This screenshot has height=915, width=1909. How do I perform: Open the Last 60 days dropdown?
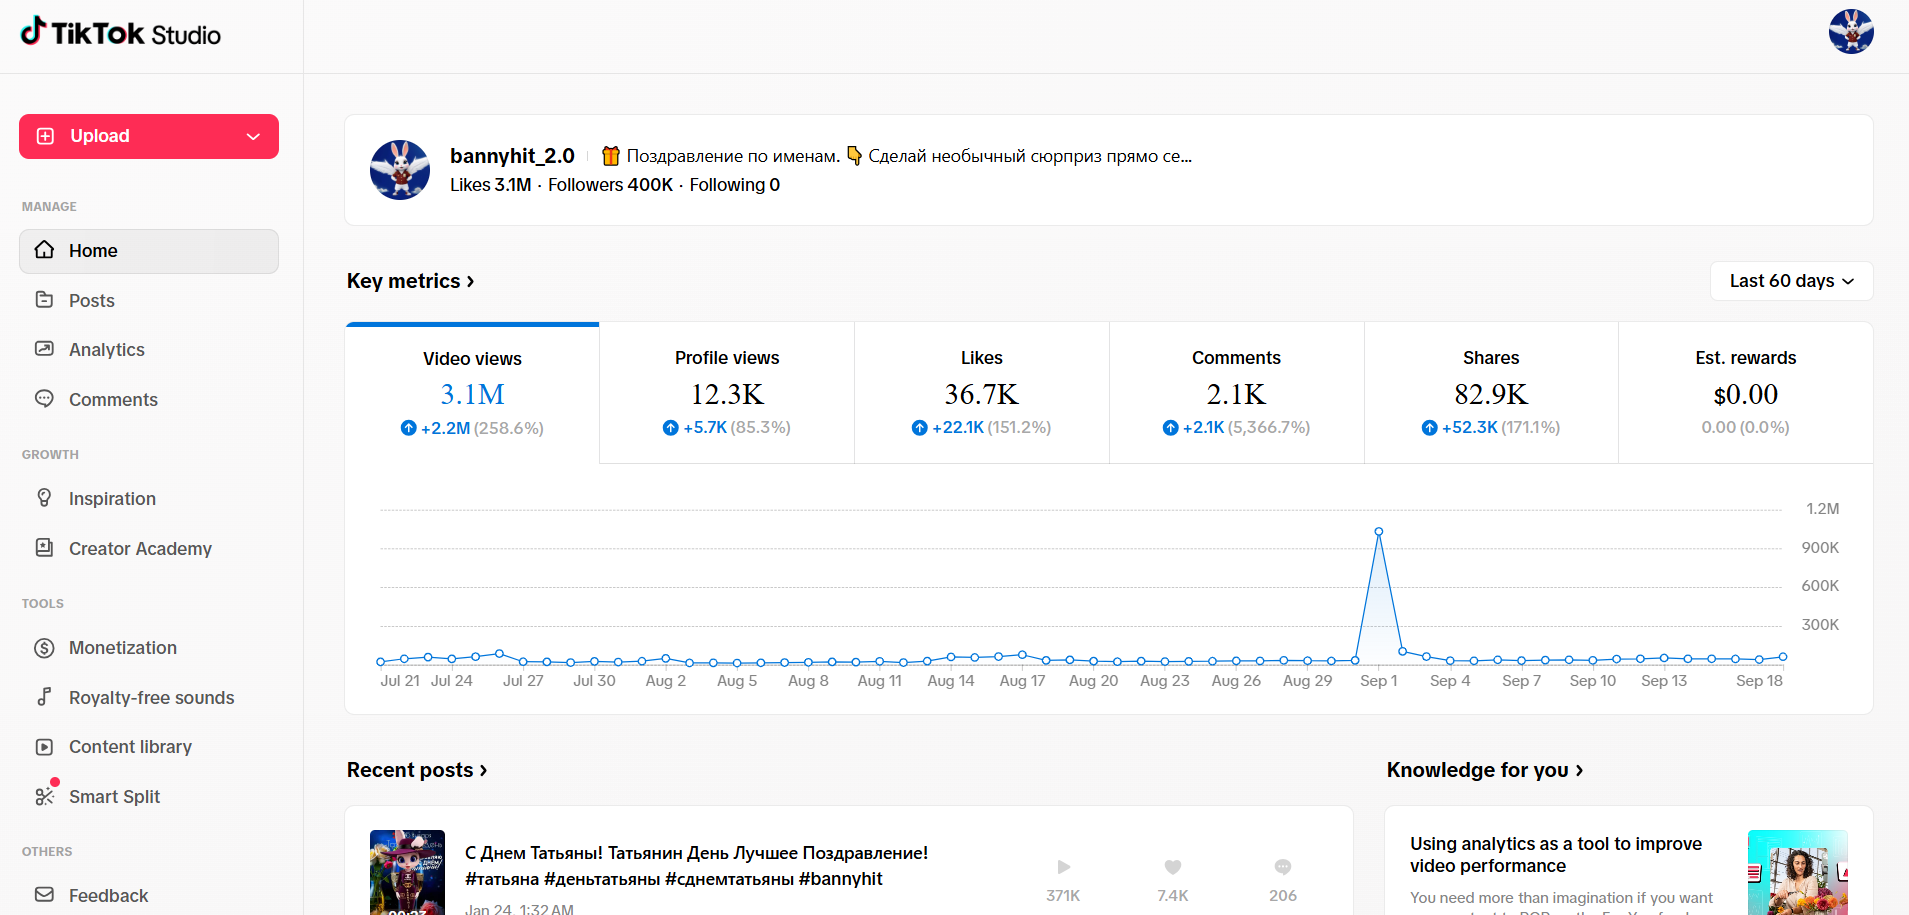(x=1791, y=281)
